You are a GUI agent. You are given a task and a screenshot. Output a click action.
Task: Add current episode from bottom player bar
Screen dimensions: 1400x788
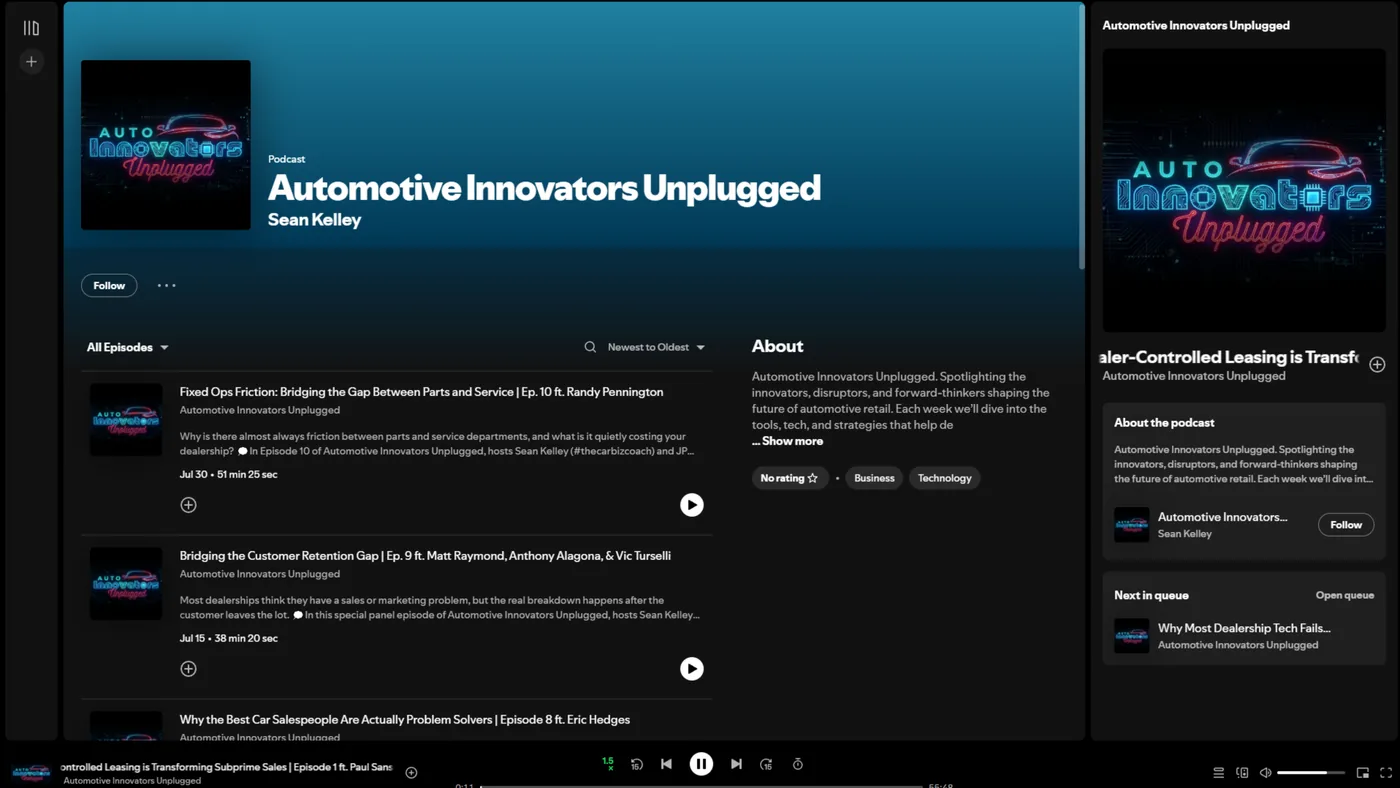tap(411, 772)
